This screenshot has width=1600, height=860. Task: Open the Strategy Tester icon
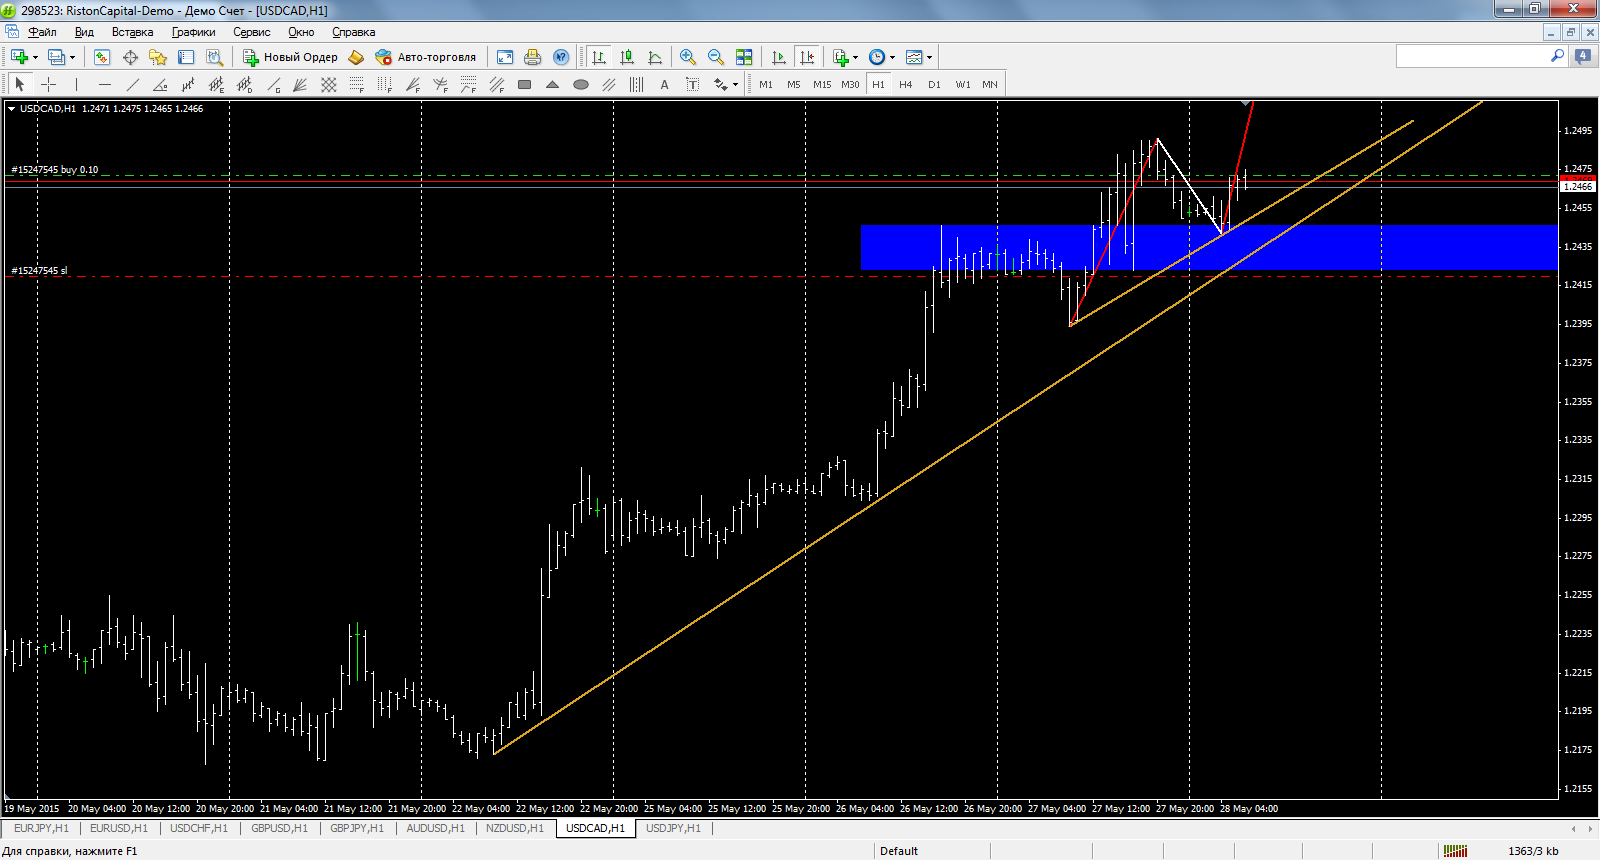[x=214, y=57]
